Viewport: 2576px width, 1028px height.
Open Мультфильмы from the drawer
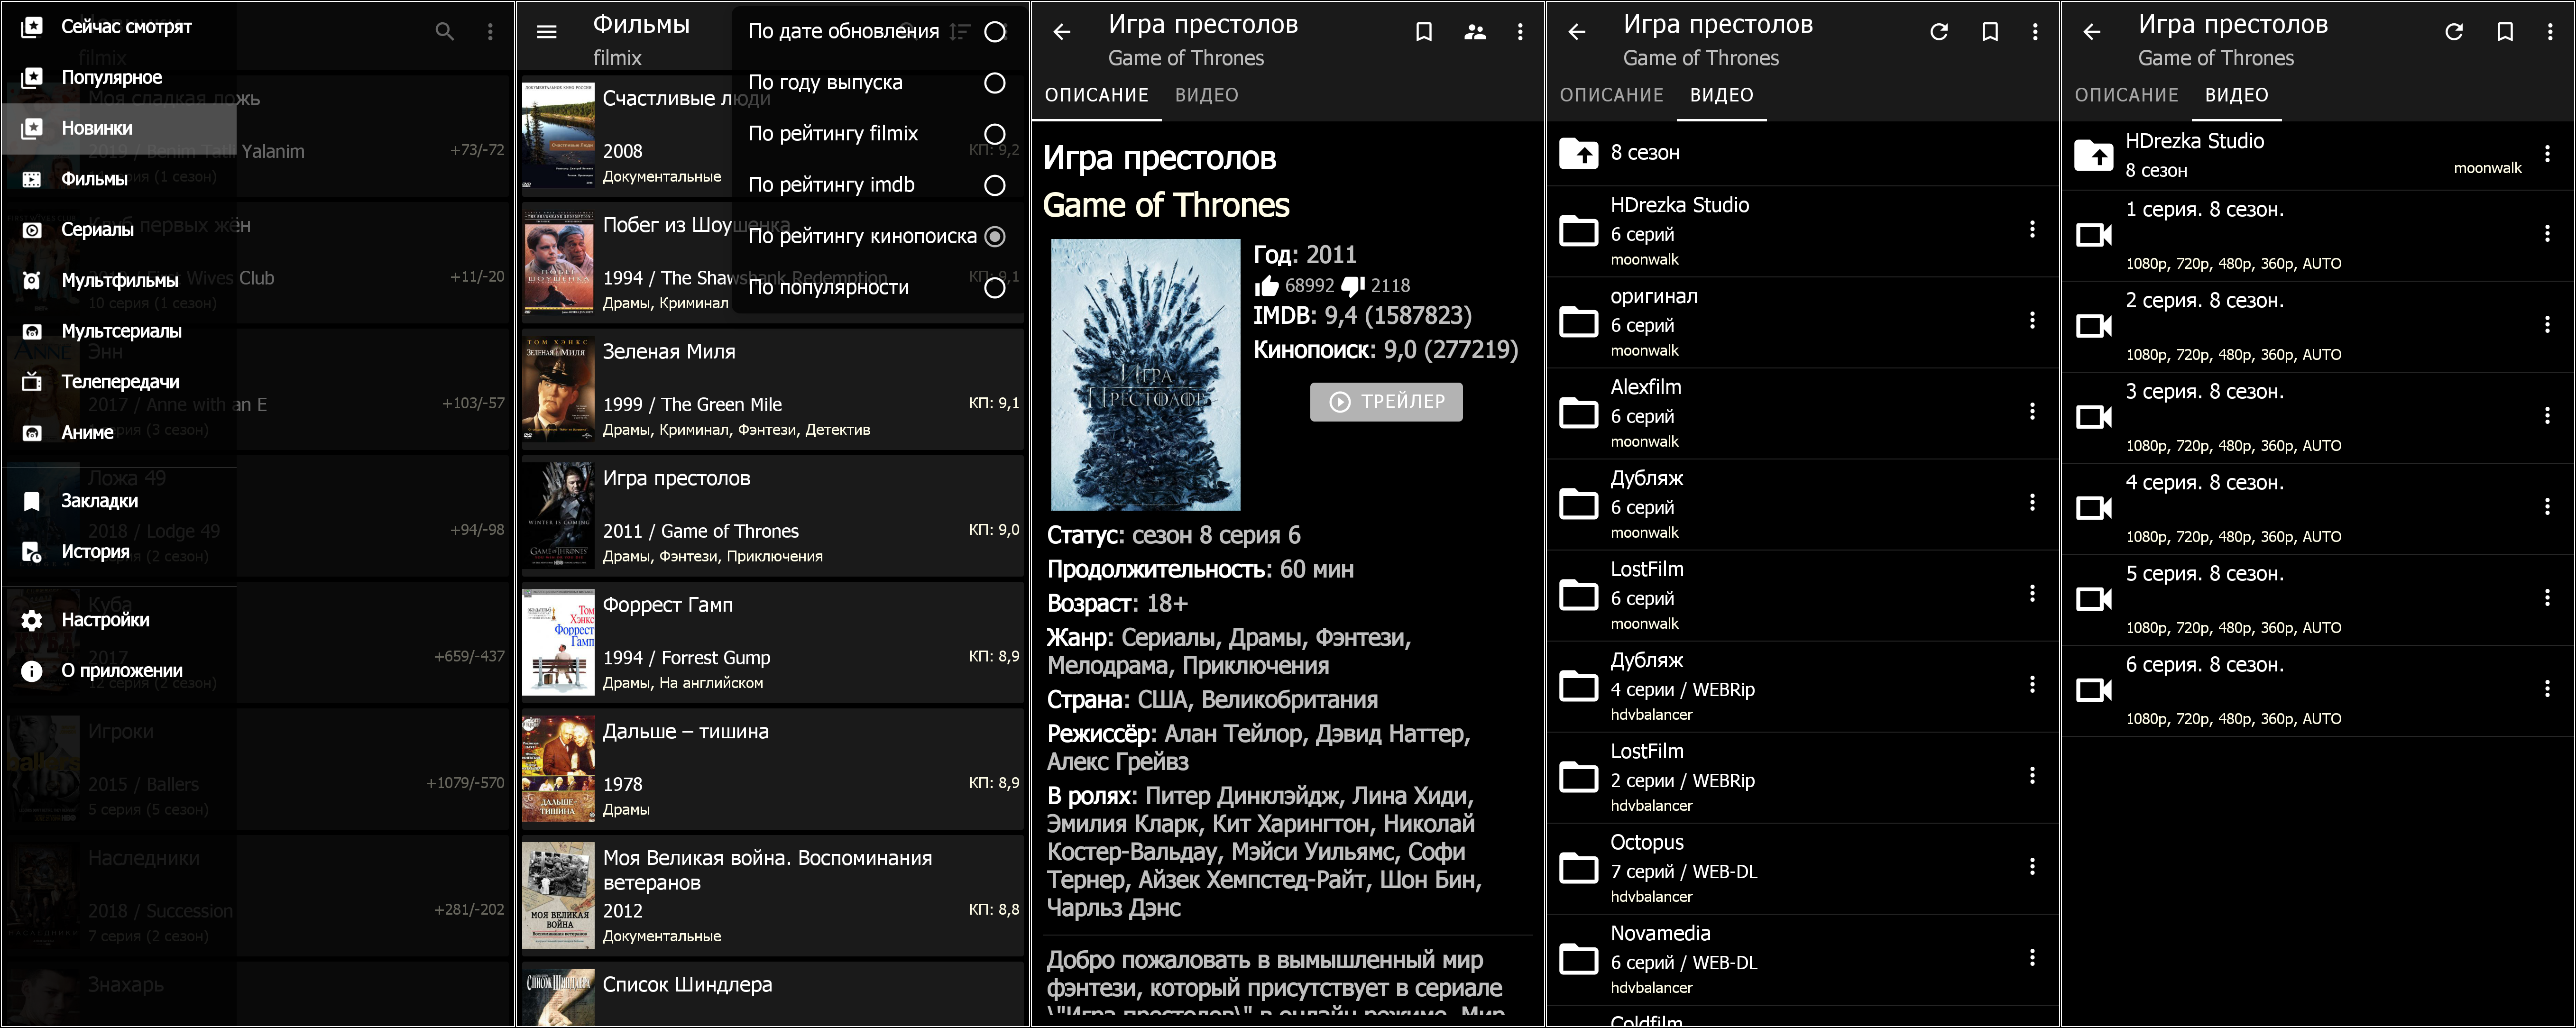(118, 280)
